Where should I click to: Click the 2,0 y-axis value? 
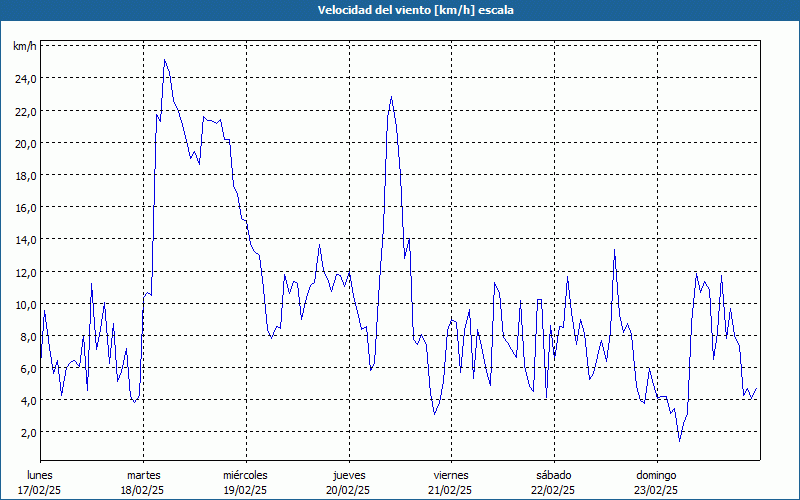tap(28, 433)
